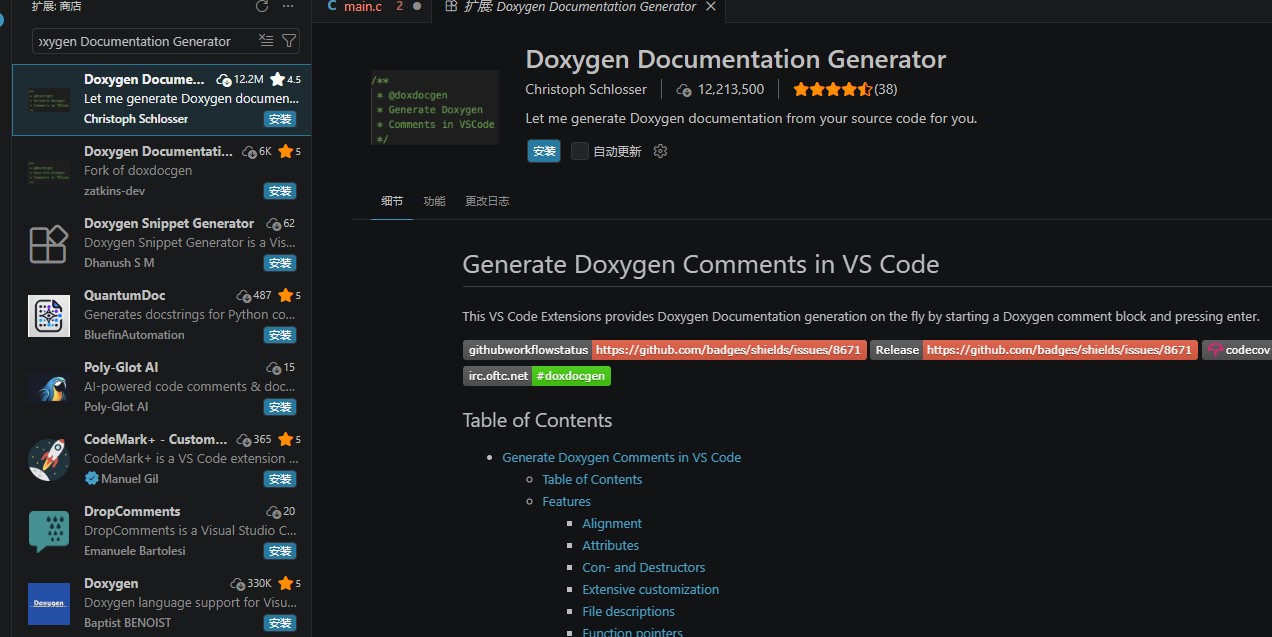The width and height of the screenshot is (1272, 637).
Task: Select the Doxygen Documentation Generator tab
Action: [x=580, y=7]
